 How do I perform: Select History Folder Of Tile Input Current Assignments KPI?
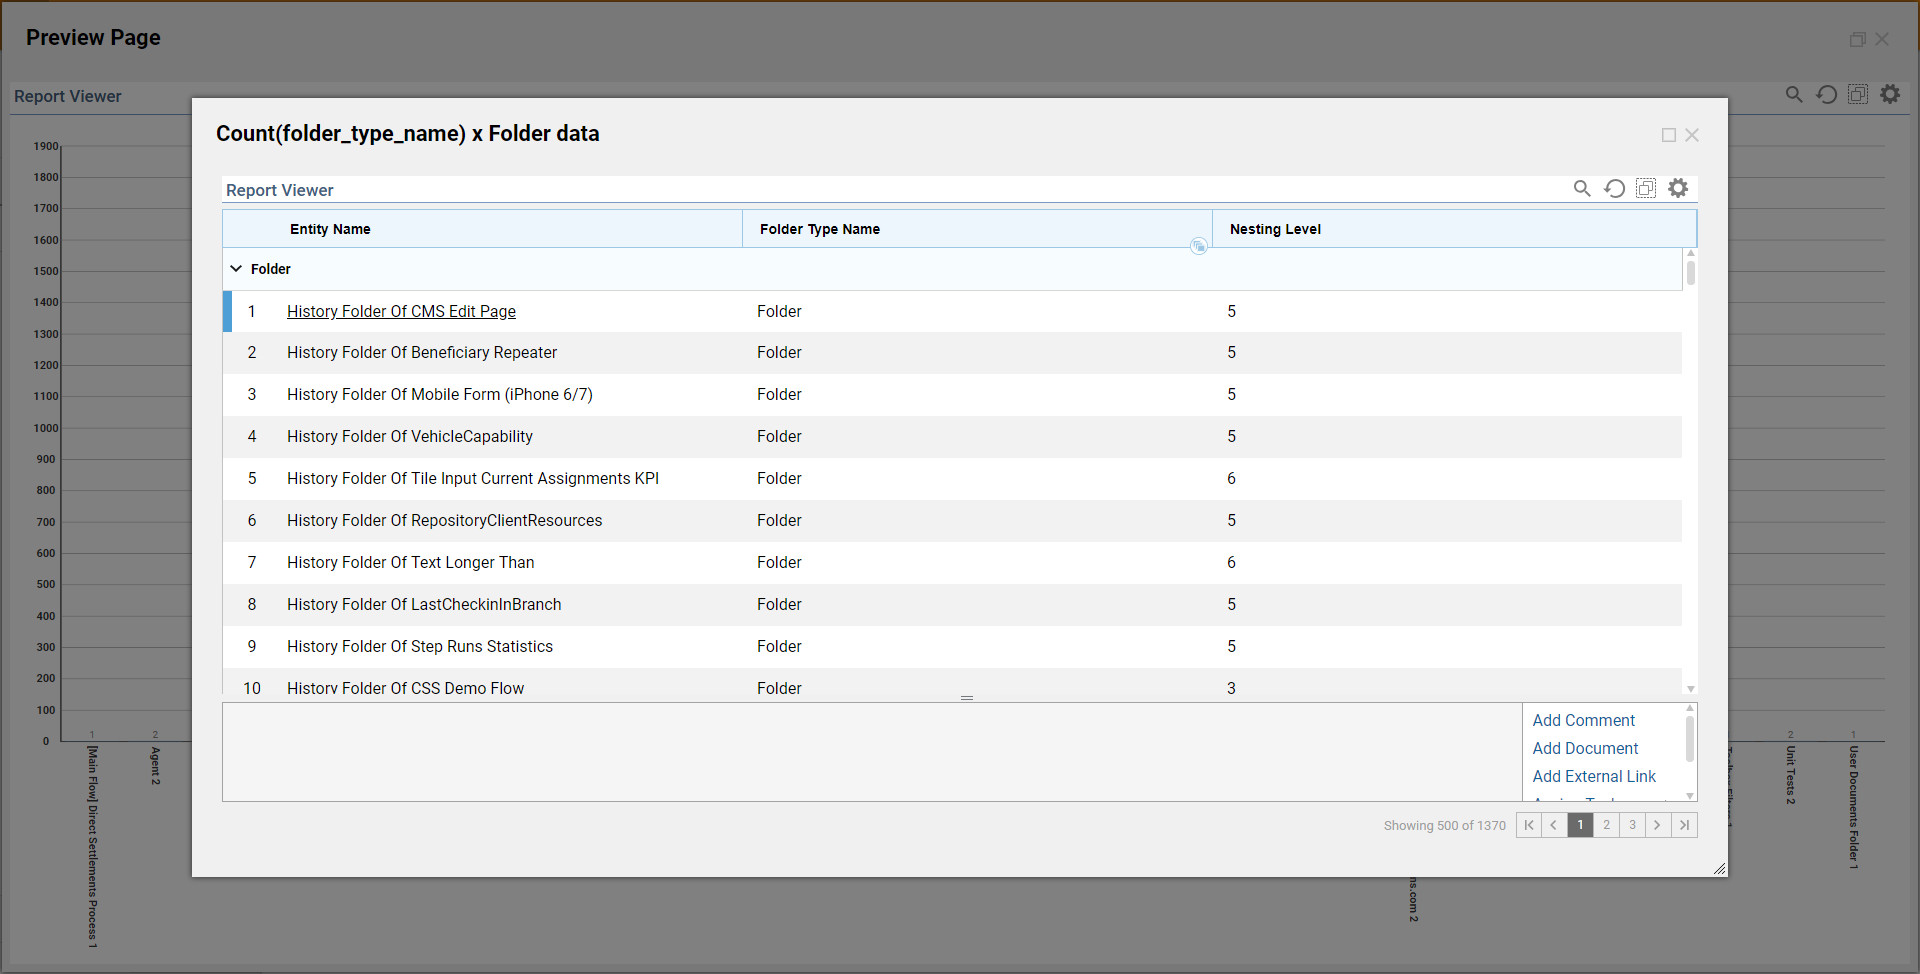point(952,479)
